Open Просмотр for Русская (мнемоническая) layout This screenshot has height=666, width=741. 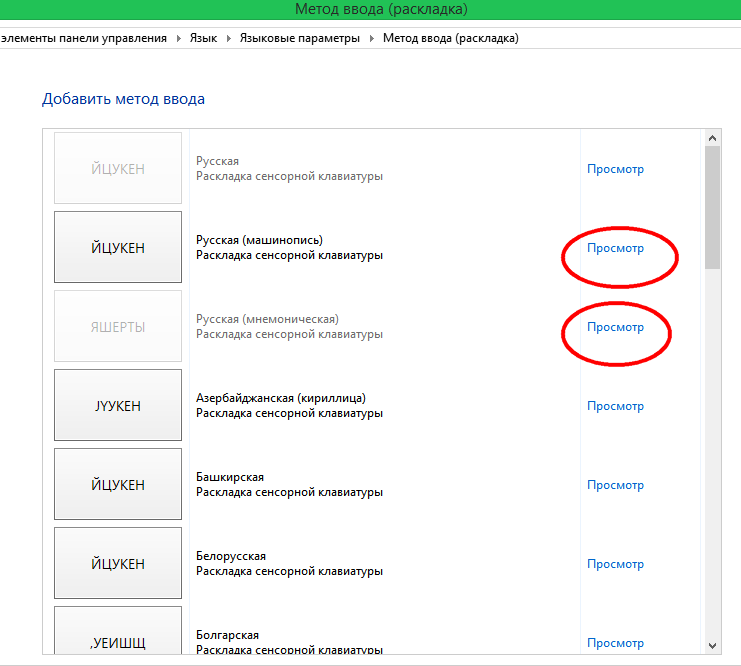(x=615, y=327)
